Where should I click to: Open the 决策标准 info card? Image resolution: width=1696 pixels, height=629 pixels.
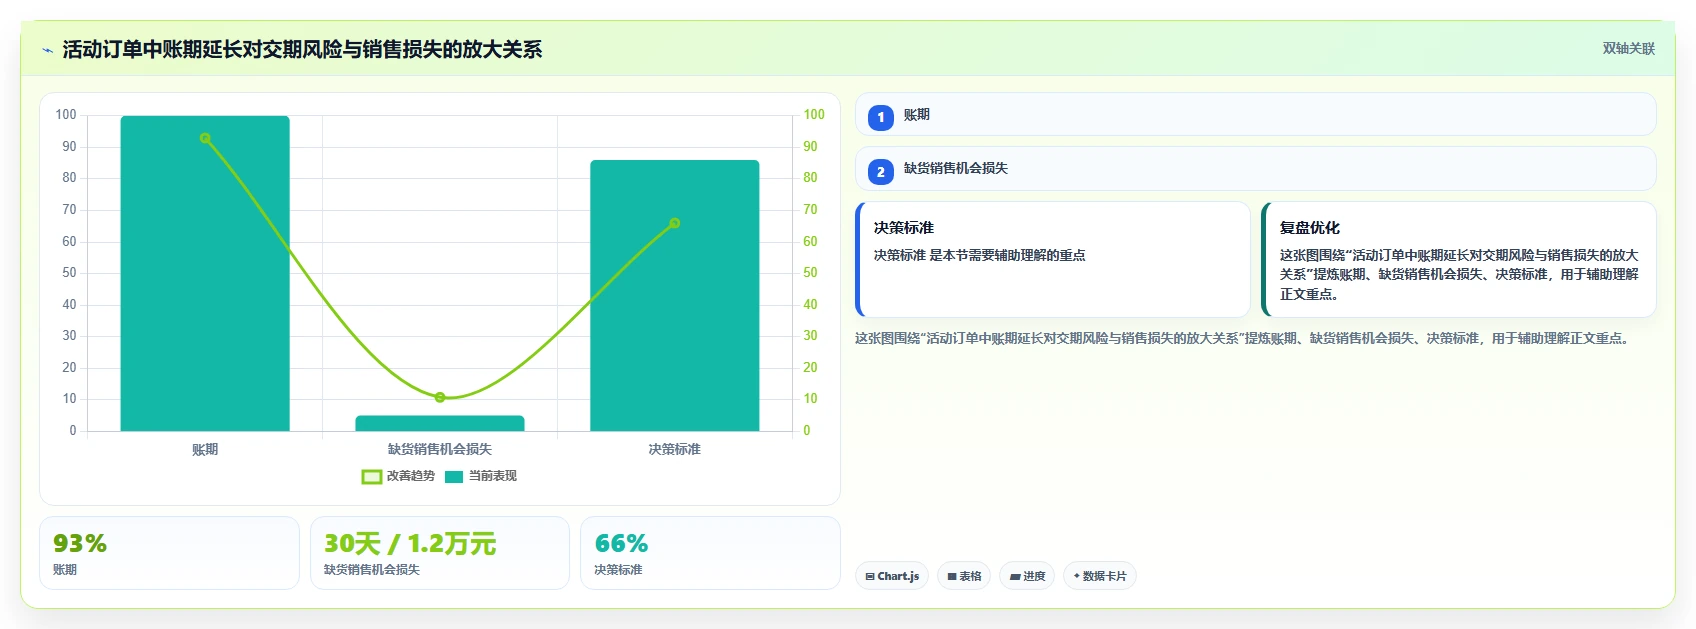point(1053,259)
